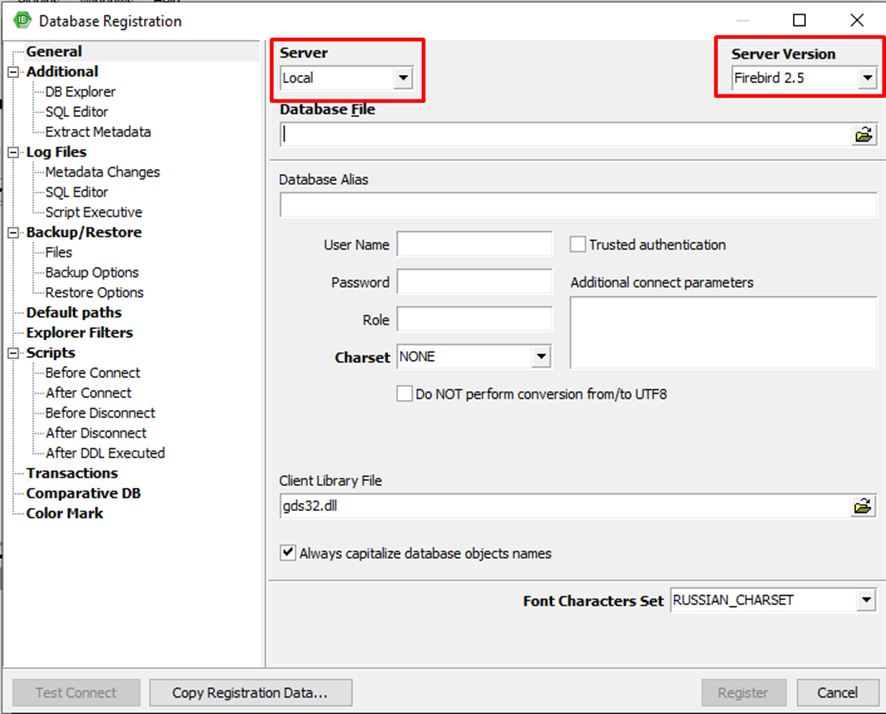886x714 pixels.
Task: Browse for a database file with the folder icon
Action: point(863,134)
